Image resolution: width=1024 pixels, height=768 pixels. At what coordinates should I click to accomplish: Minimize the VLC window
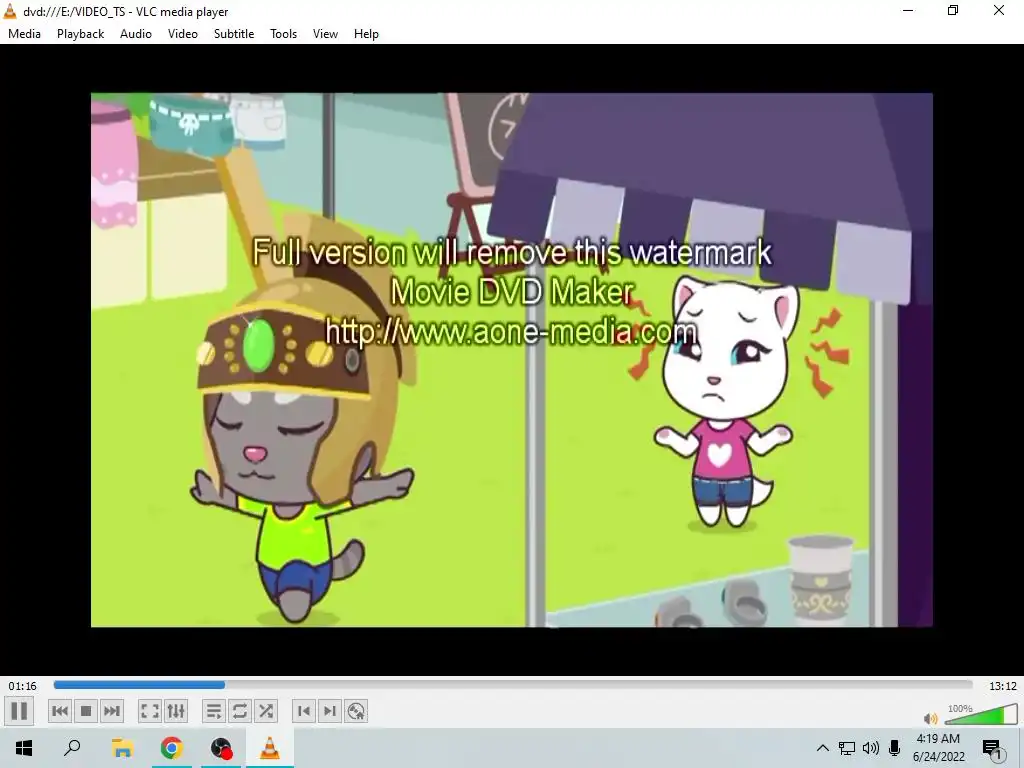[908, 11]
